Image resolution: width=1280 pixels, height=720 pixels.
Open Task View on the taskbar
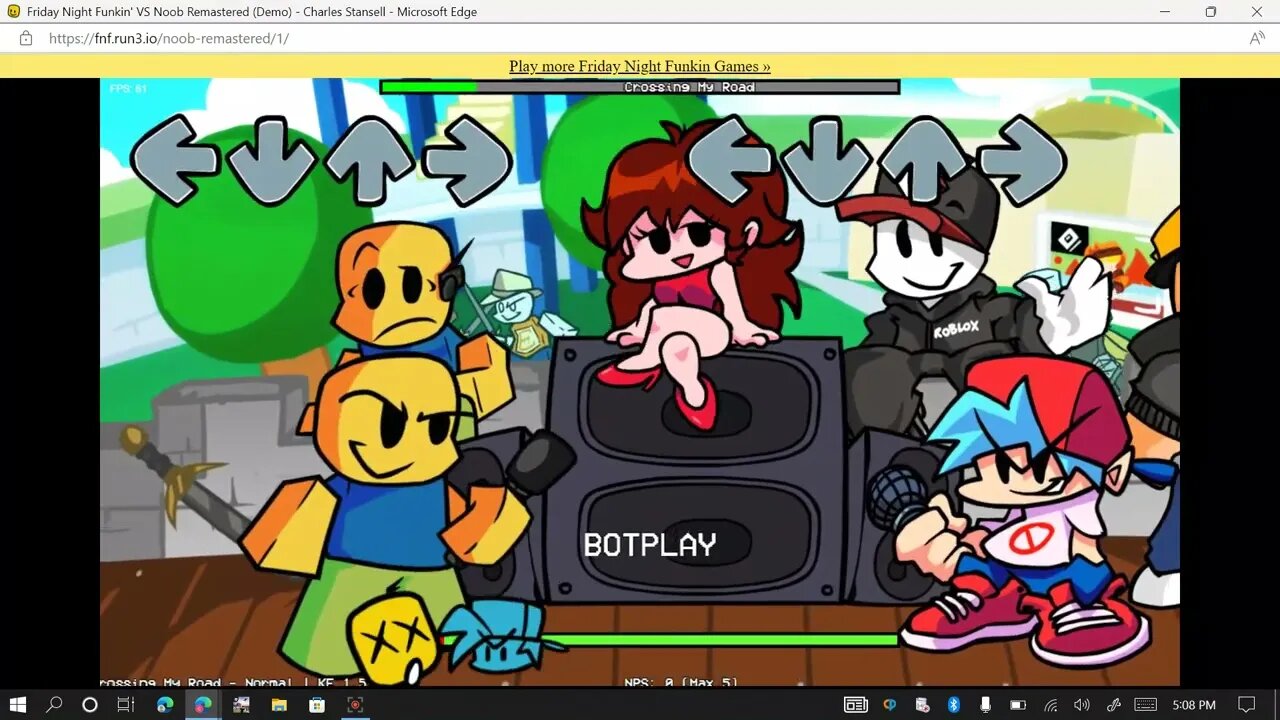tap(126, 704)
